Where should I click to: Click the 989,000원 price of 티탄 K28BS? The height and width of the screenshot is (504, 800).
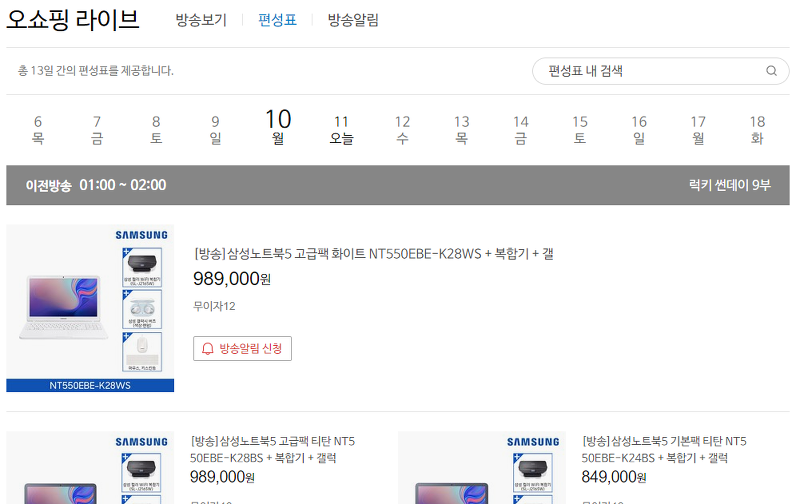(222, 477)
